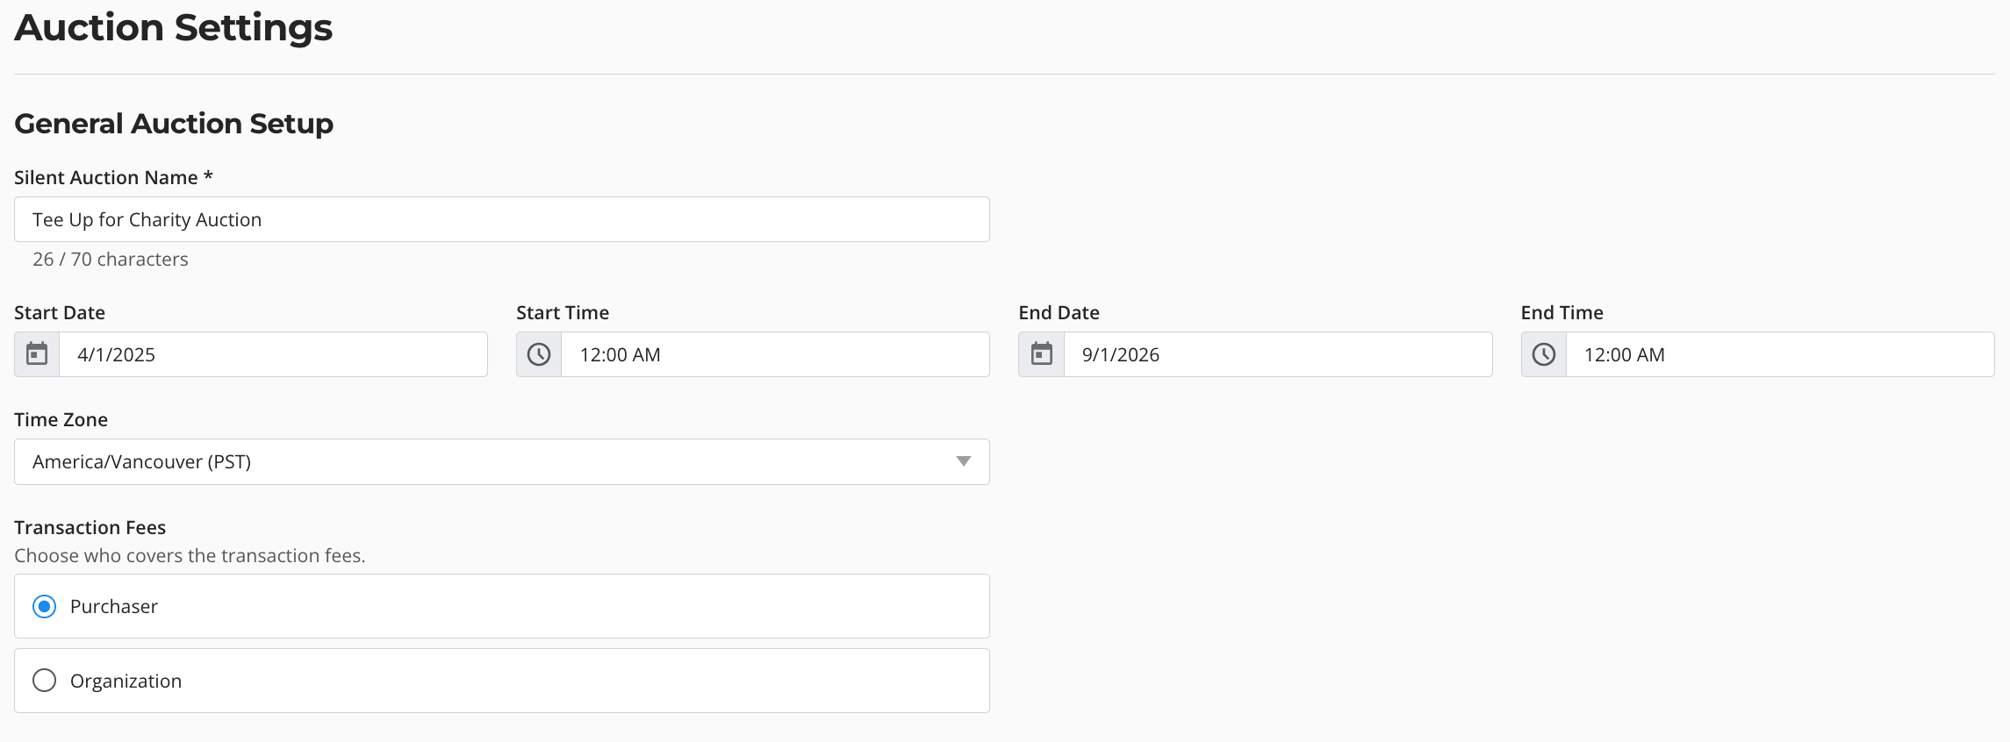This screenshot has width=2010, height=742.
Task: Choose Organization to cover transaction fees
Action: coord(44,680)
